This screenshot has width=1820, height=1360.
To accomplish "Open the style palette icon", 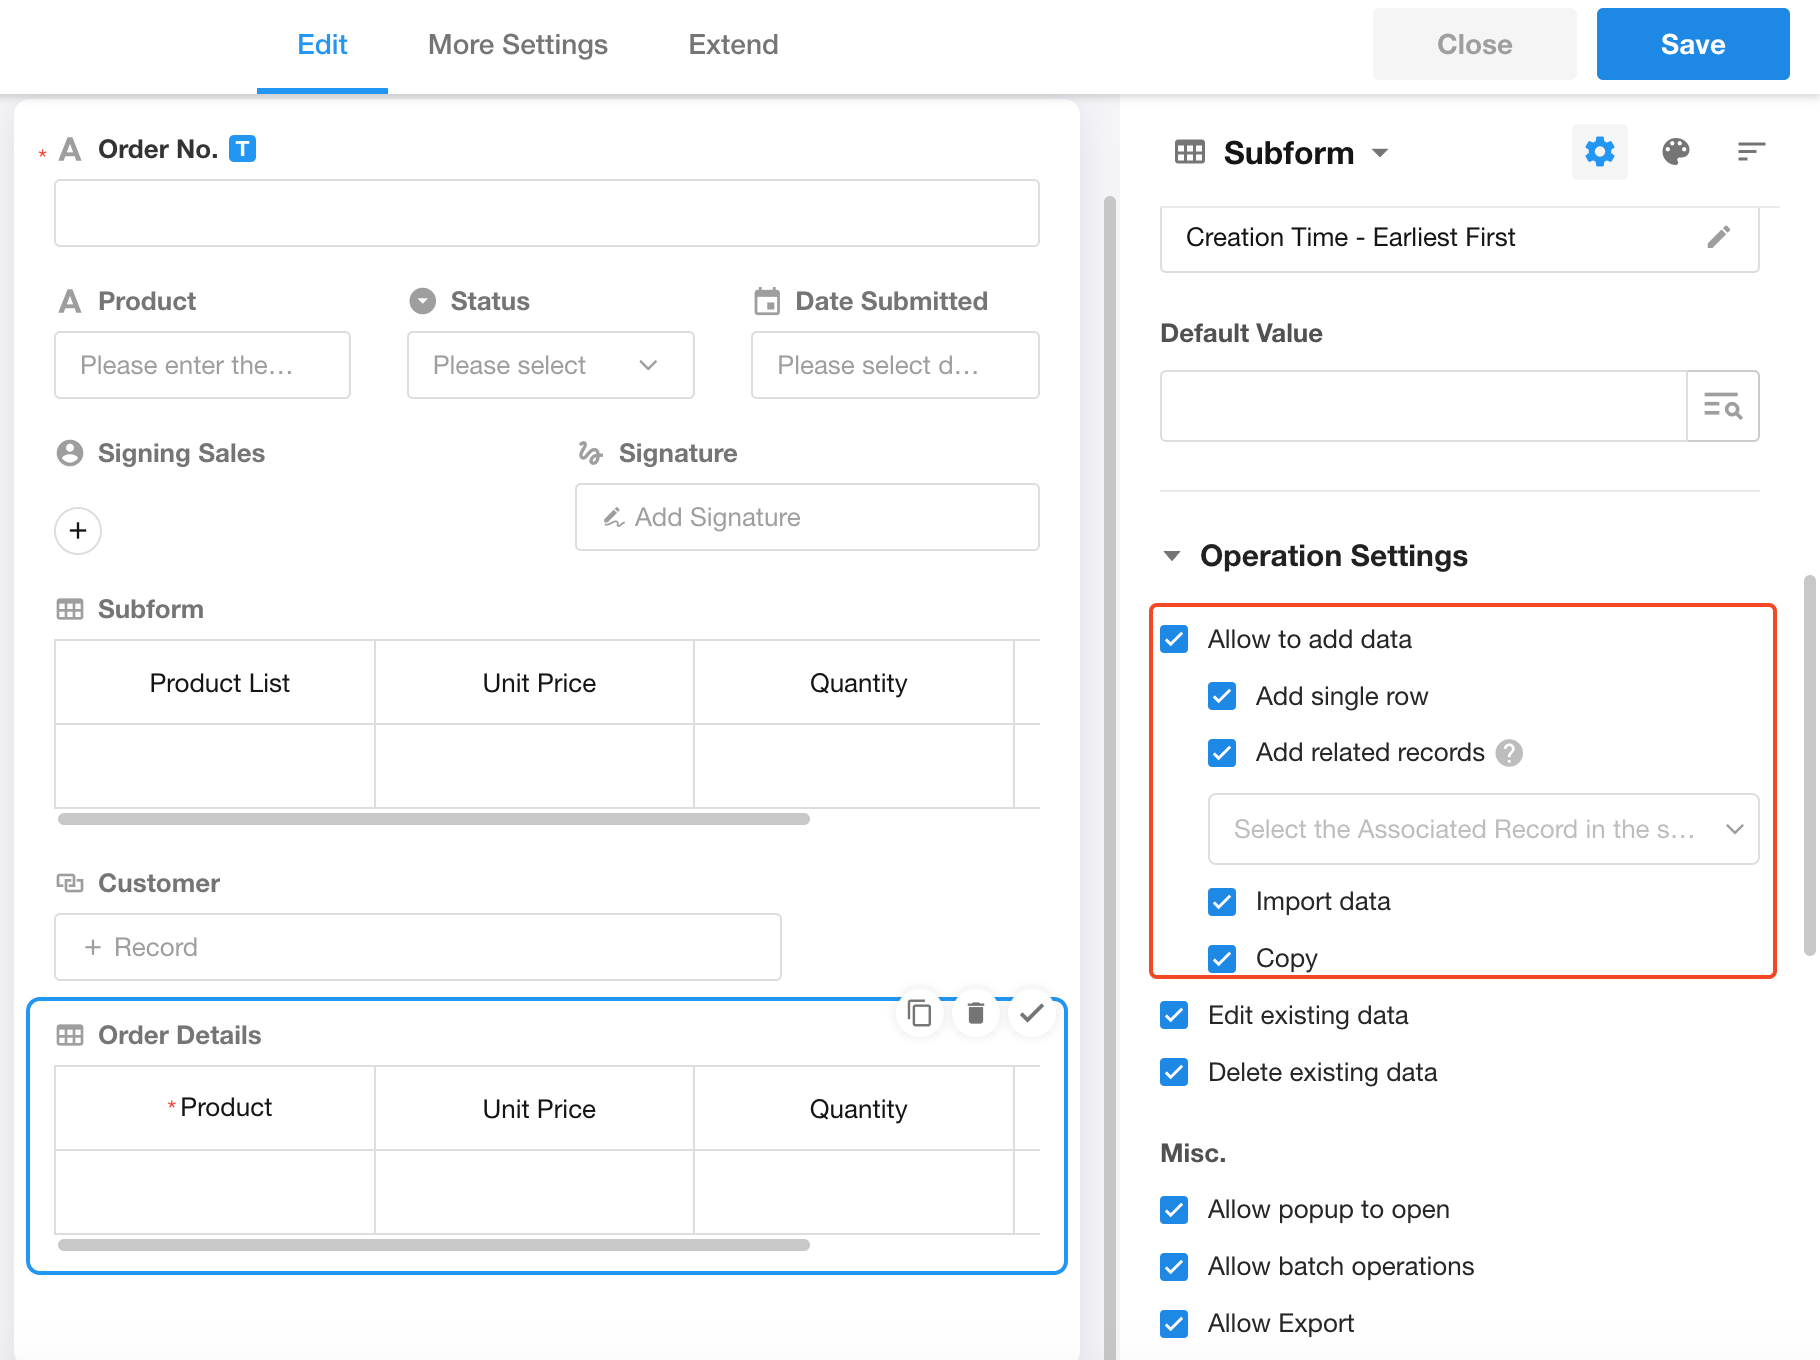I will 1675,152.
